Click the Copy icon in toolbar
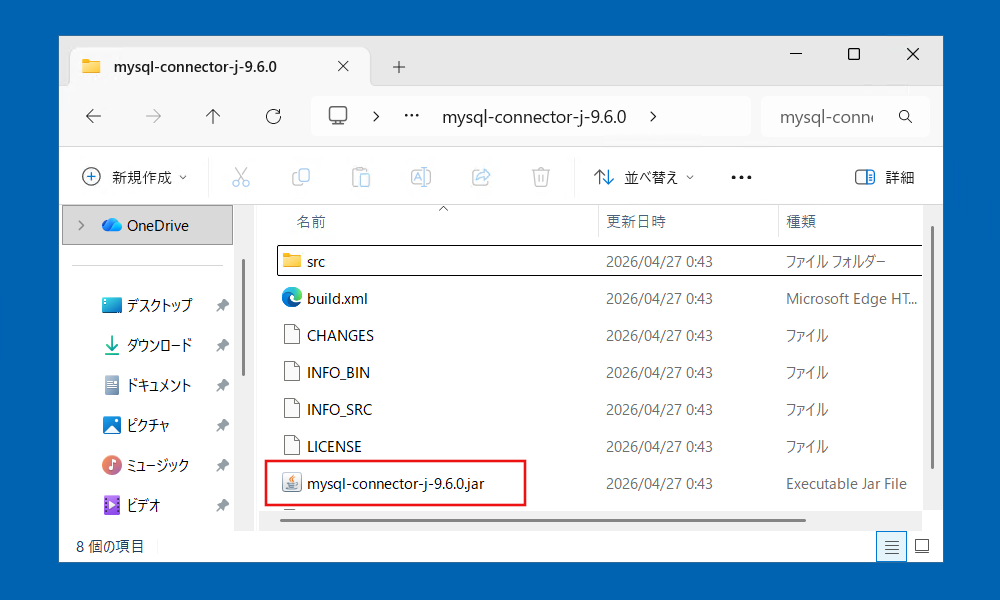Screen dimensions: 1000x600 click(x=301, y=177)
